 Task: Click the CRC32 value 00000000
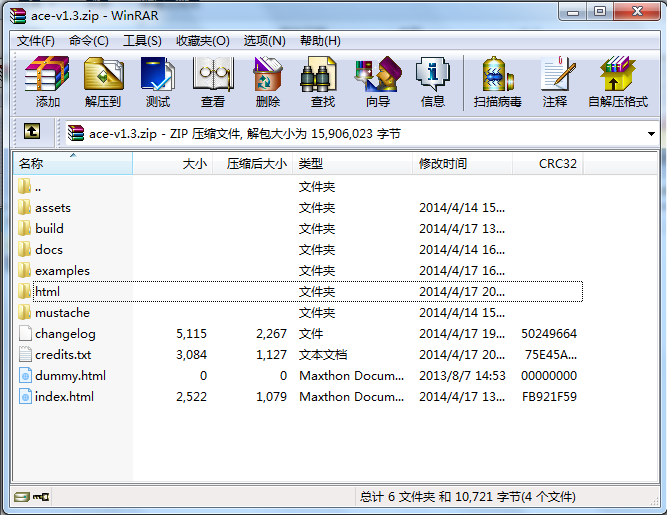coord(549,376)
